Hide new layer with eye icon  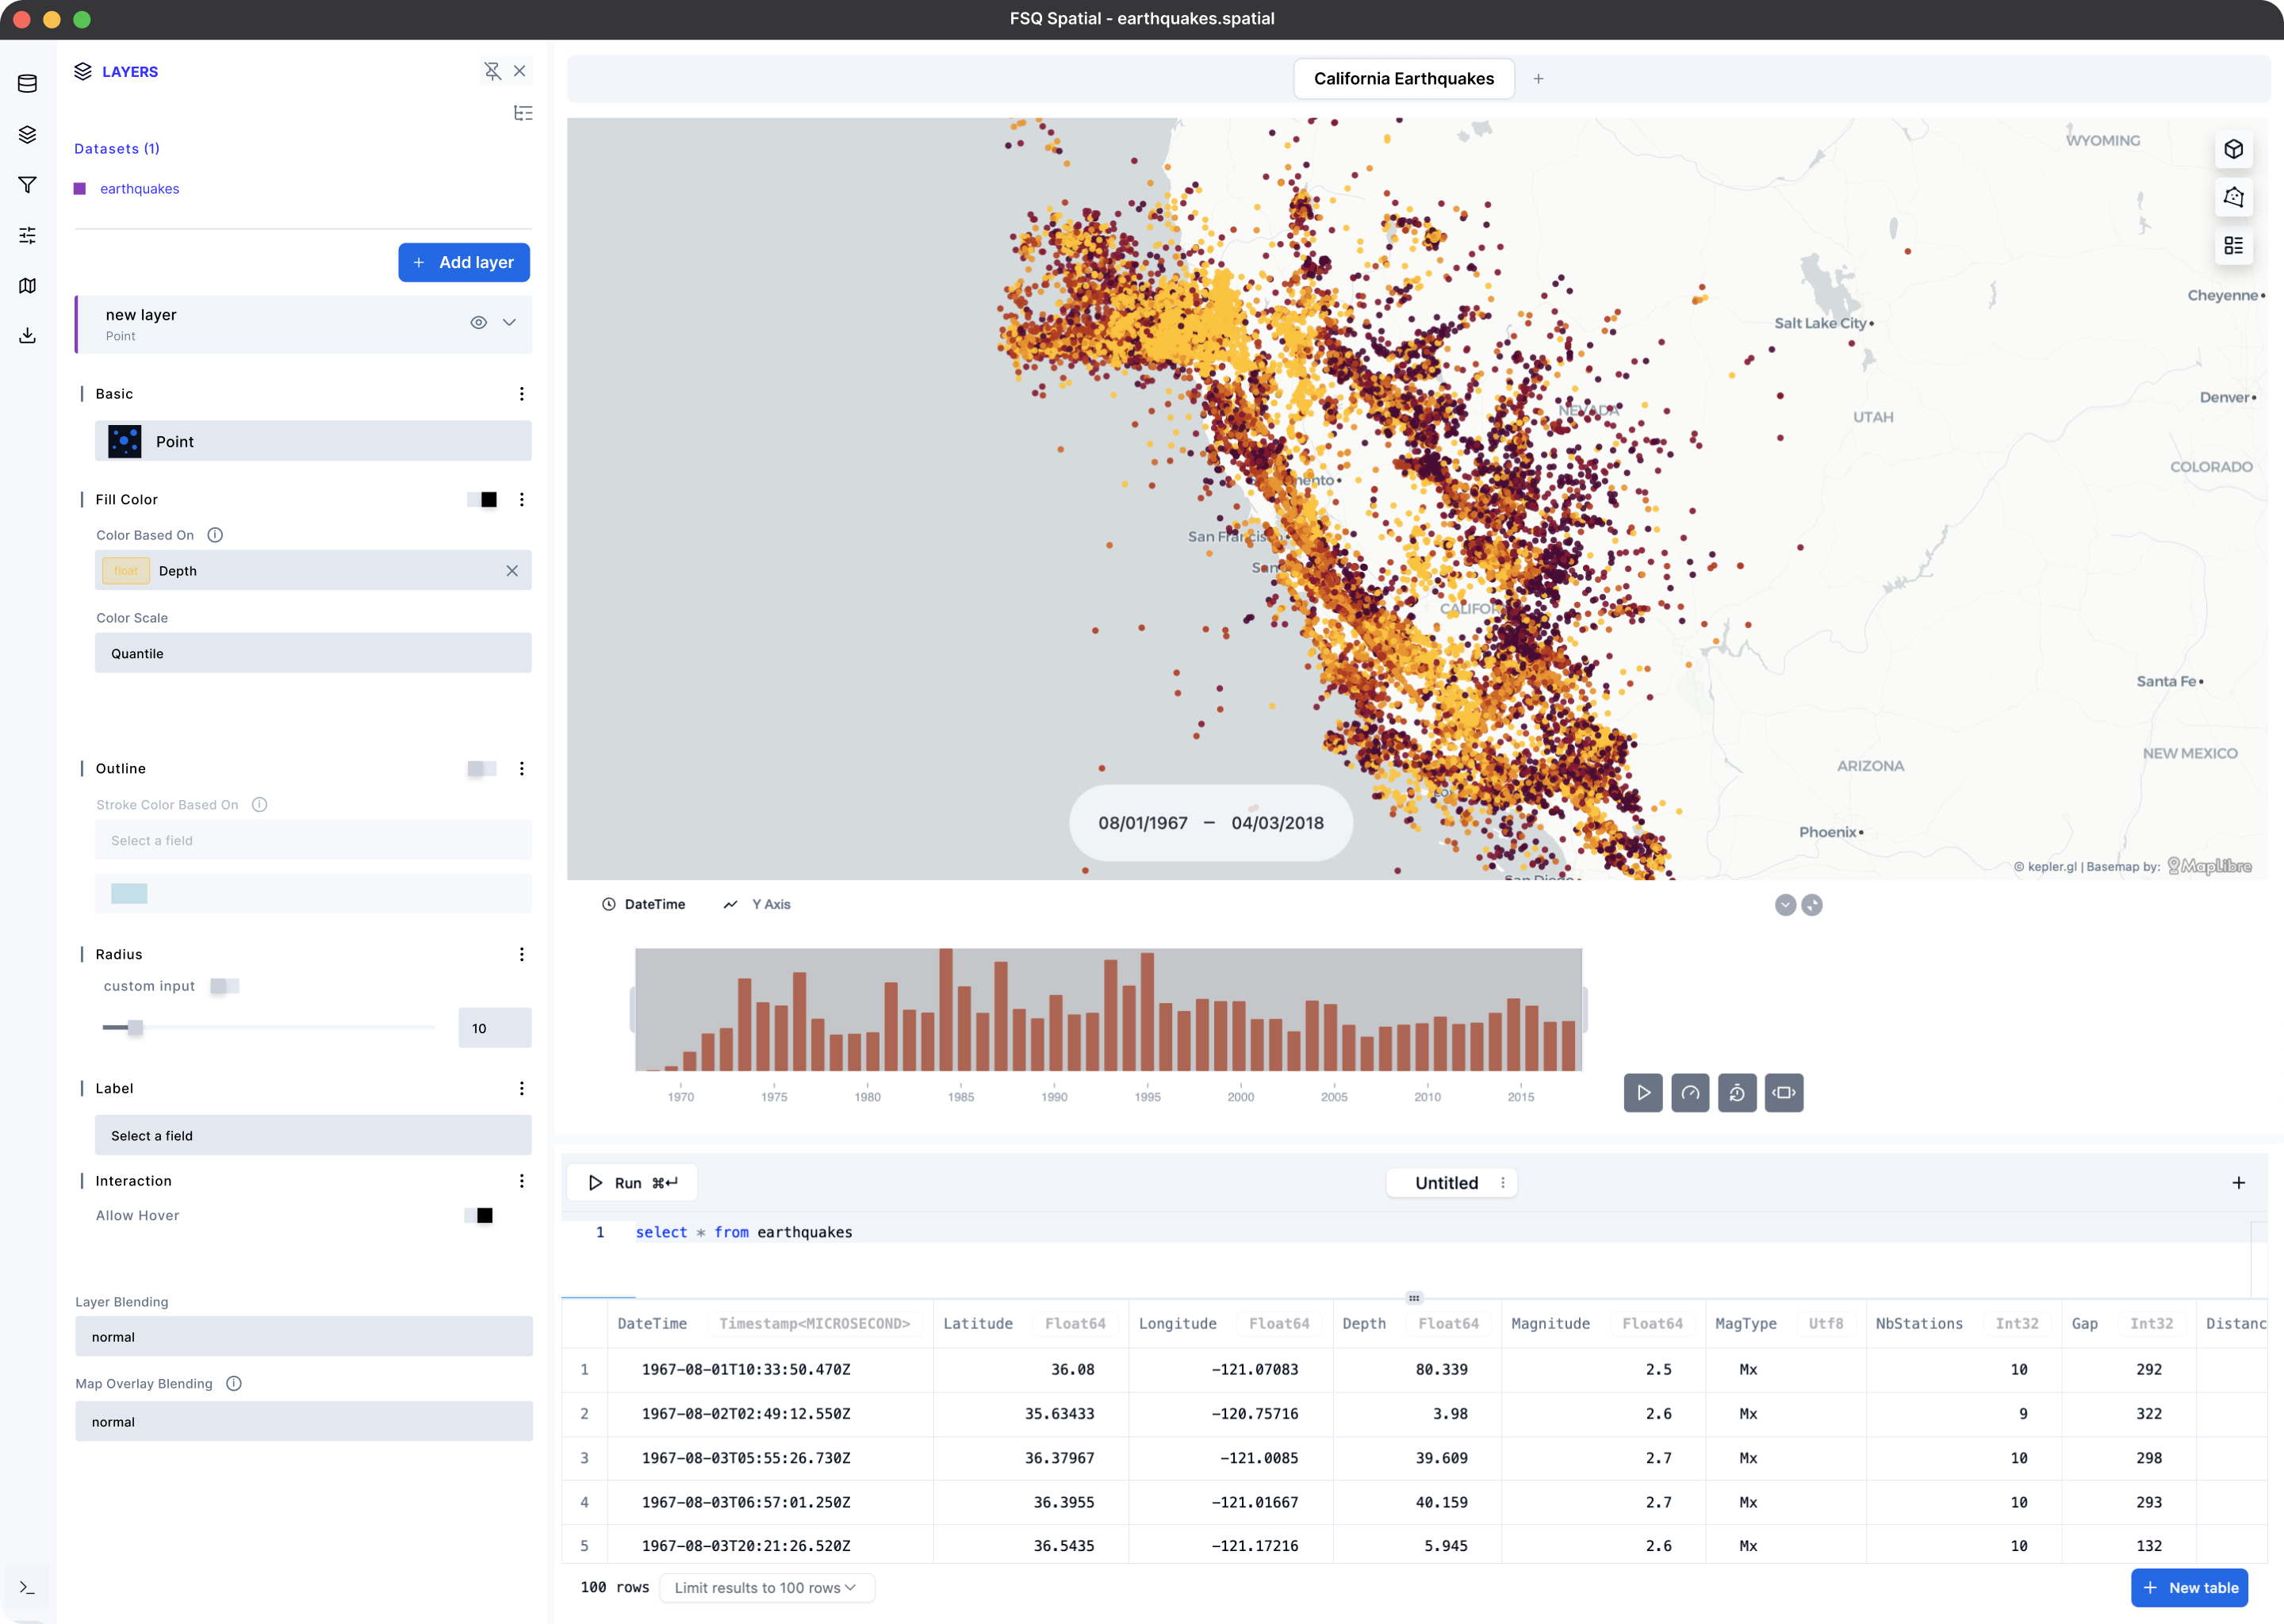pos(478,322)
